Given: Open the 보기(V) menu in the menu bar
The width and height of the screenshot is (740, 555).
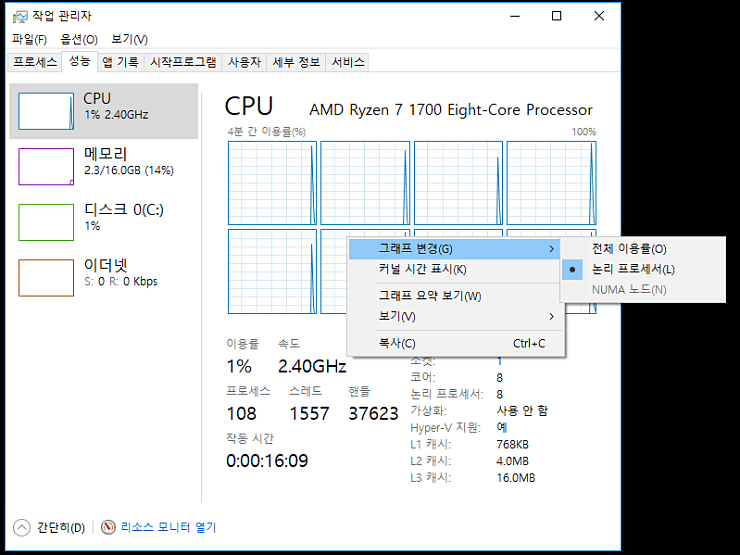Looking at the screenshot, I should tap(129, 39).
